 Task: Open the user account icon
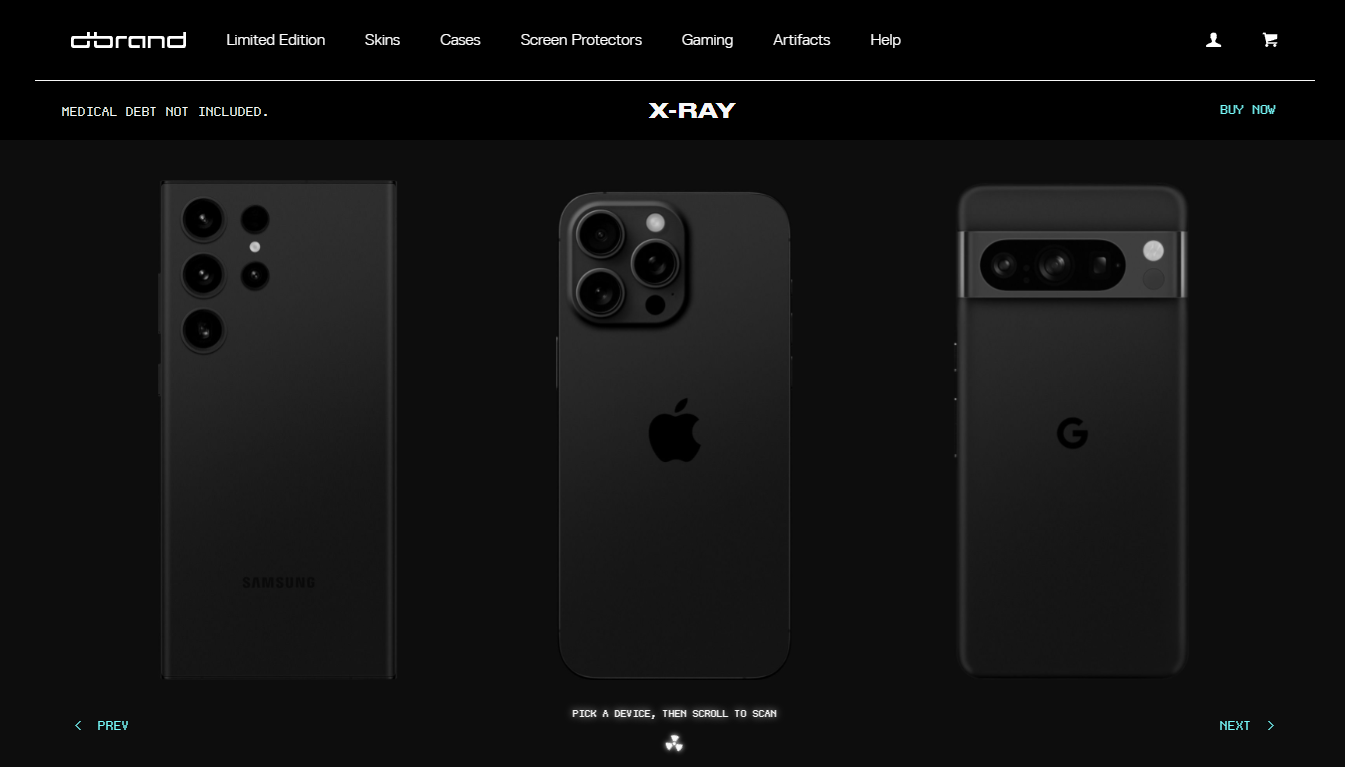[1213, 40]
